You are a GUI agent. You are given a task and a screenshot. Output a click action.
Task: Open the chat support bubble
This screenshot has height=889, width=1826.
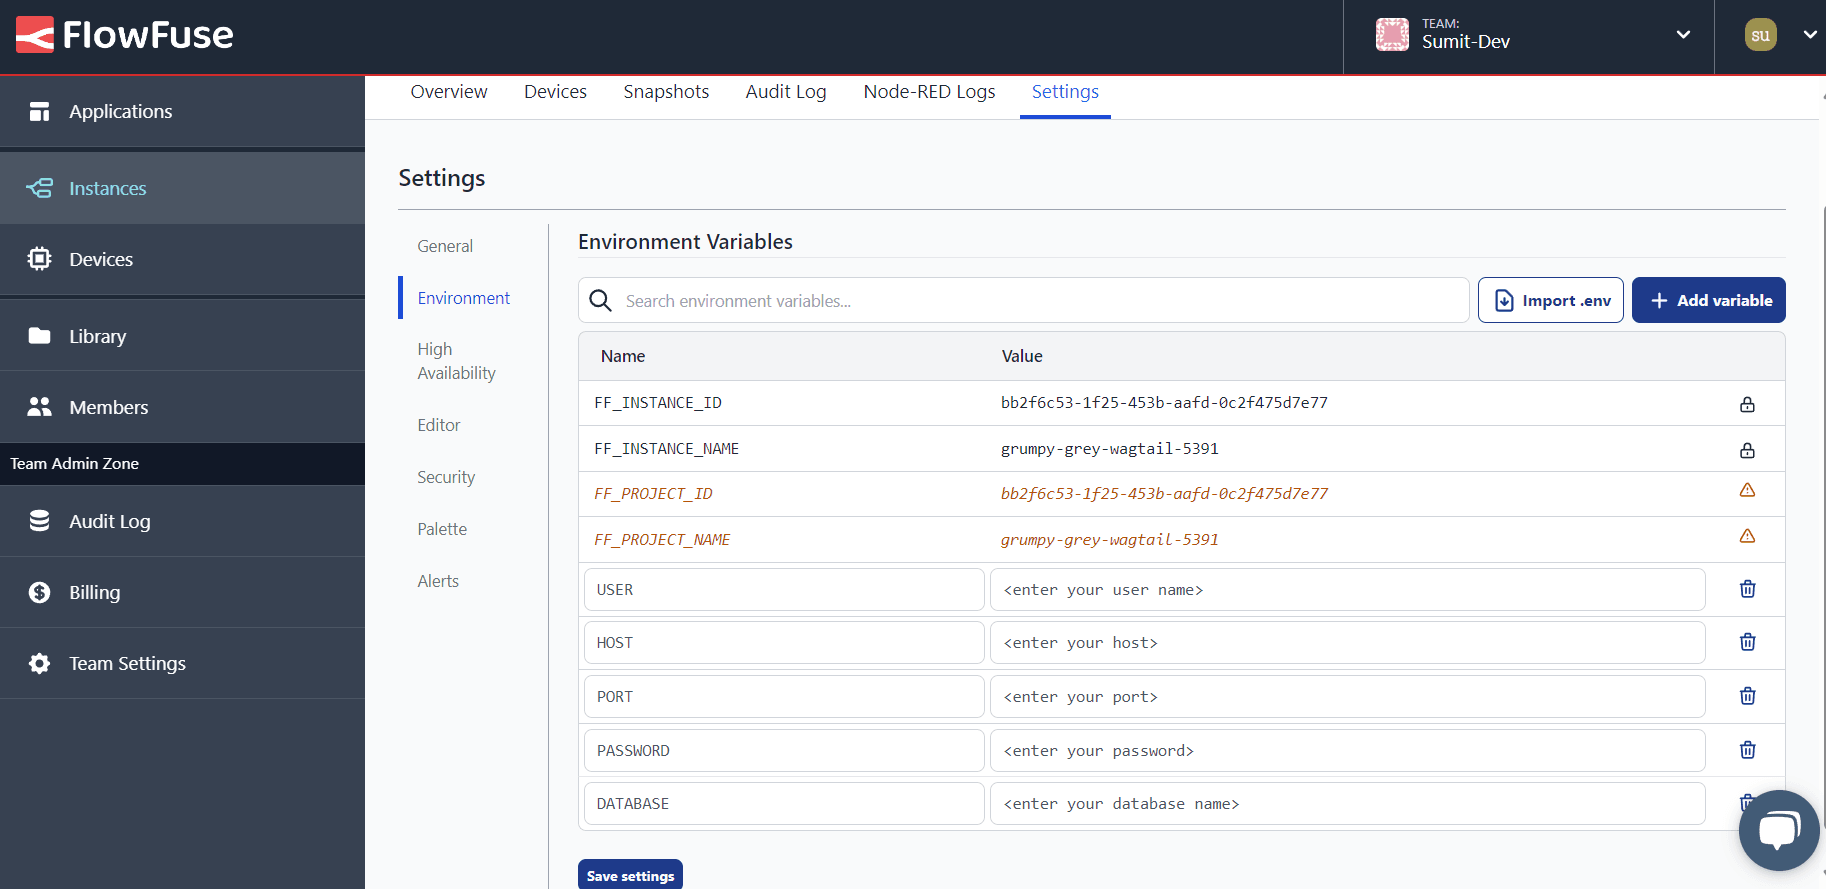click(x=1778, y=830)
